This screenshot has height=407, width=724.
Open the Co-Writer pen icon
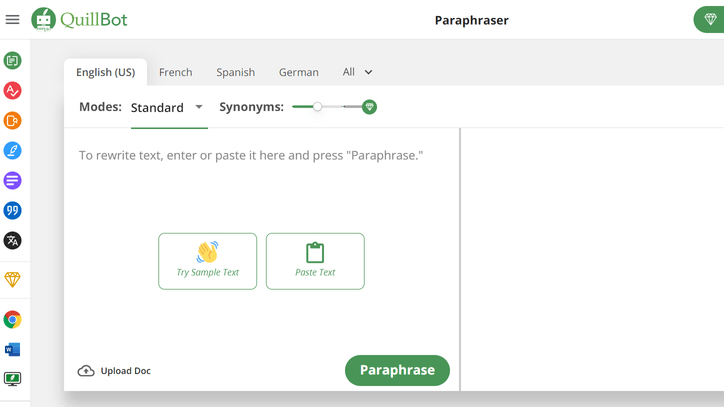click(x=12, y=151)
